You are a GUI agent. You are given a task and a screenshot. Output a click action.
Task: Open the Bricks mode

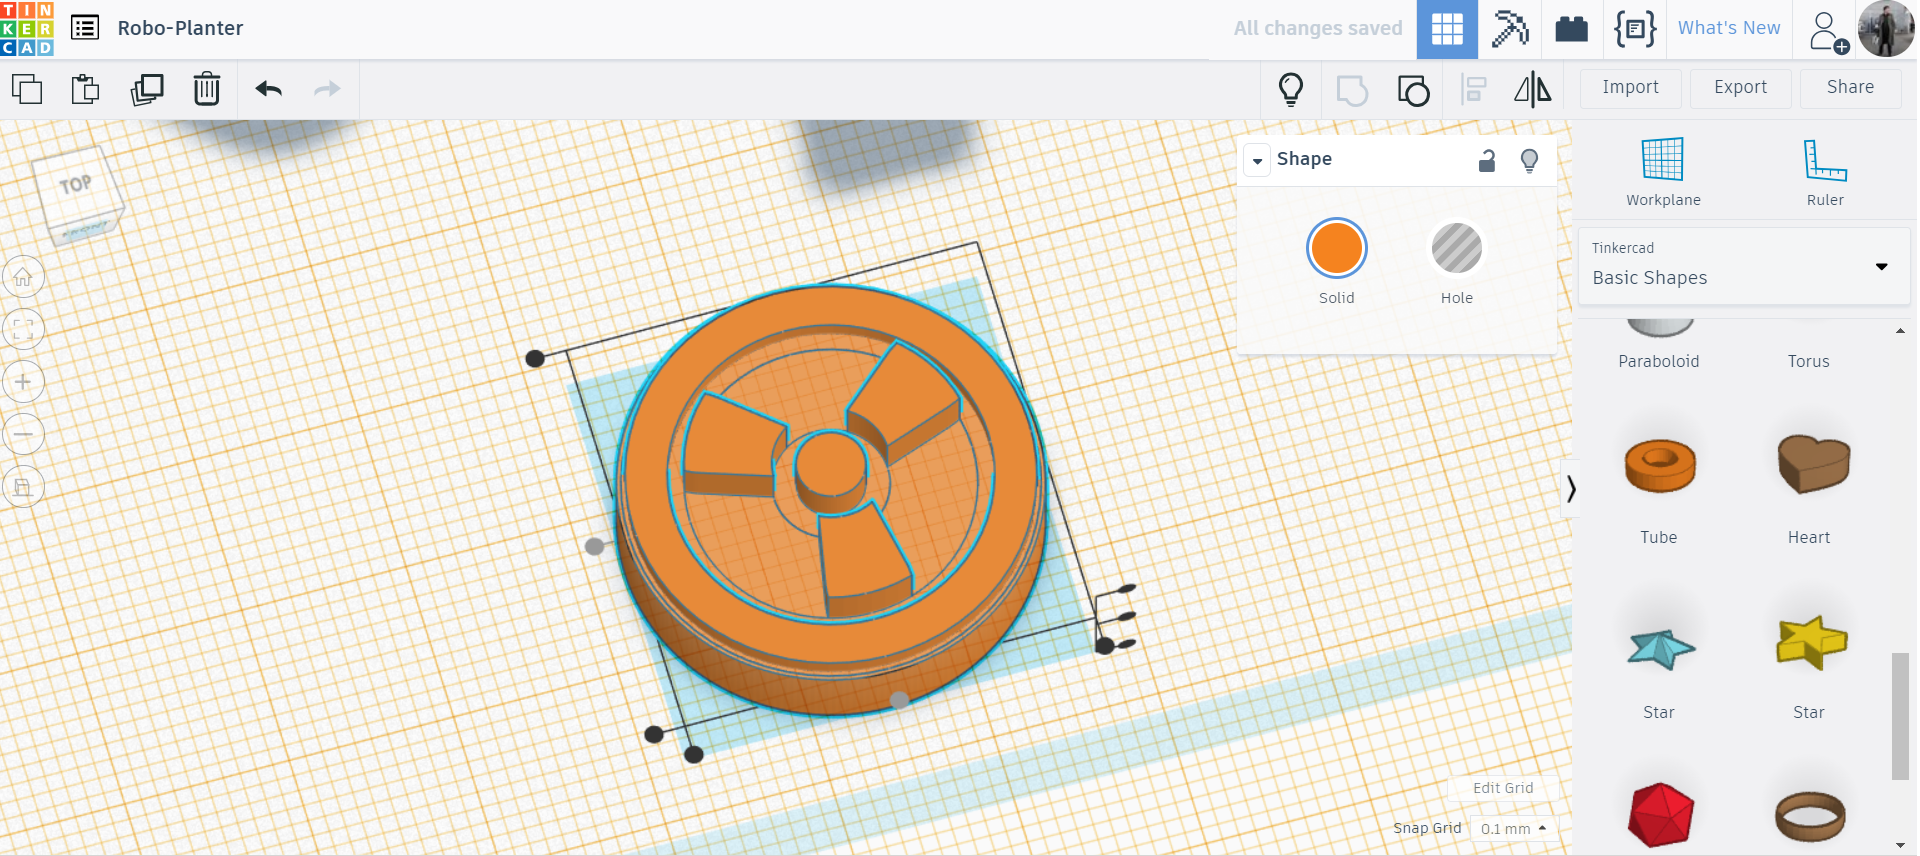point(1571,29)
